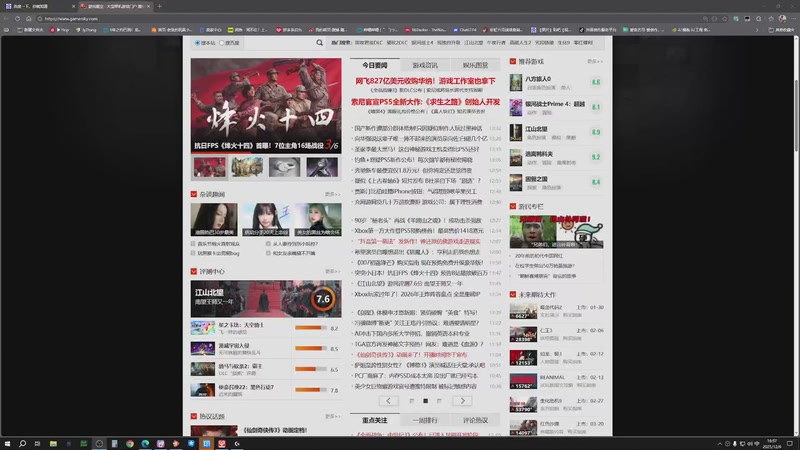Image resolution: width=800 pixels, height=450 pixels.
Task: Switch to the 娱乐图赏 tab
Action: [x=476, y=65]
